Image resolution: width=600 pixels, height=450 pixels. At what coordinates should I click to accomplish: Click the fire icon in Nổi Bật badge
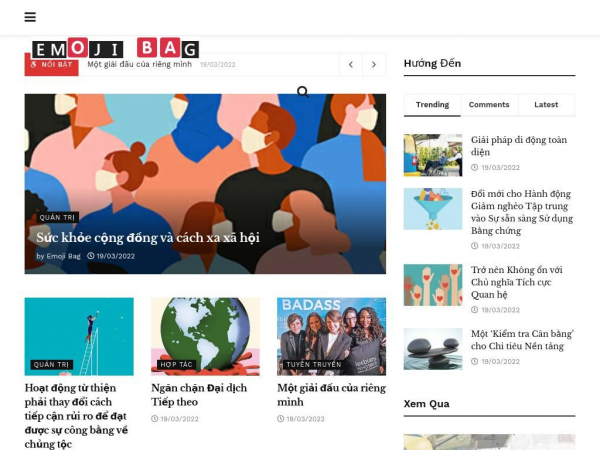coord(34,65)
